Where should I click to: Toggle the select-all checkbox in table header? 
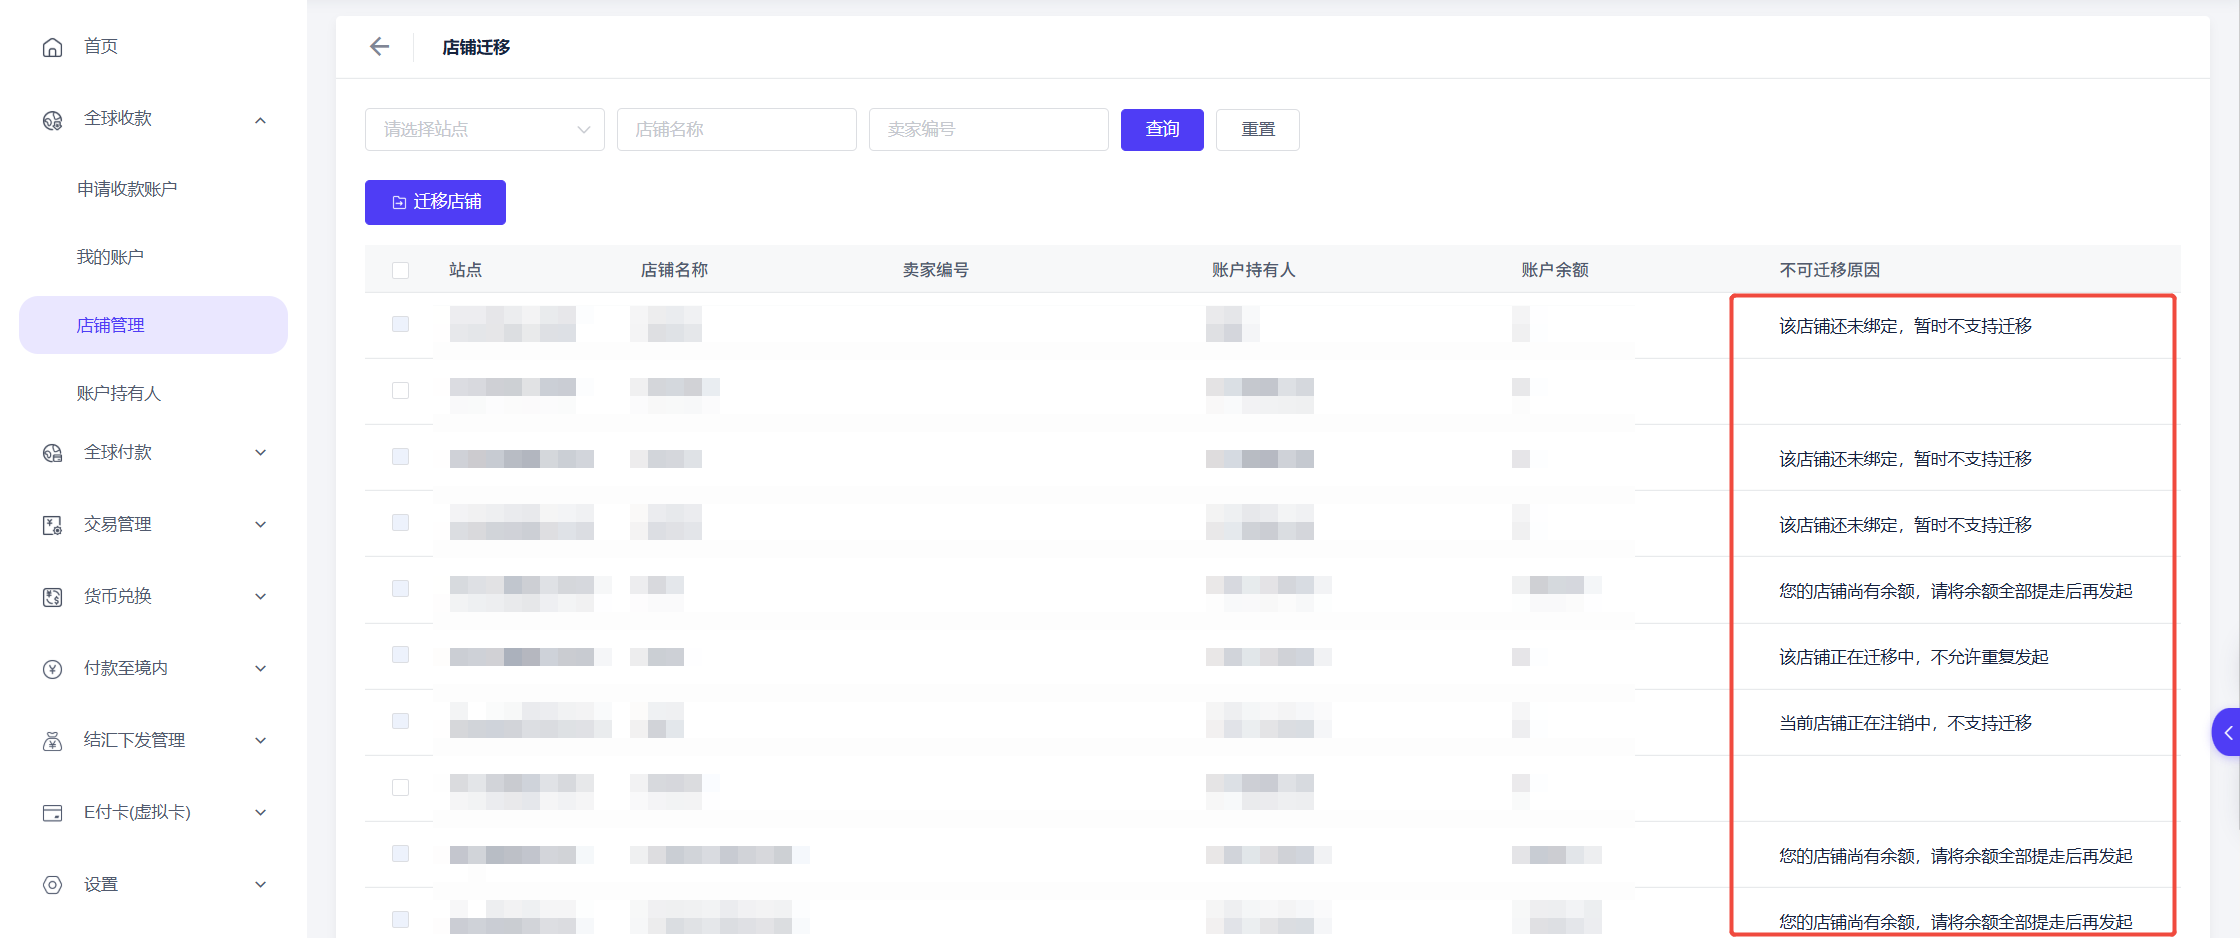click(401, 270)
